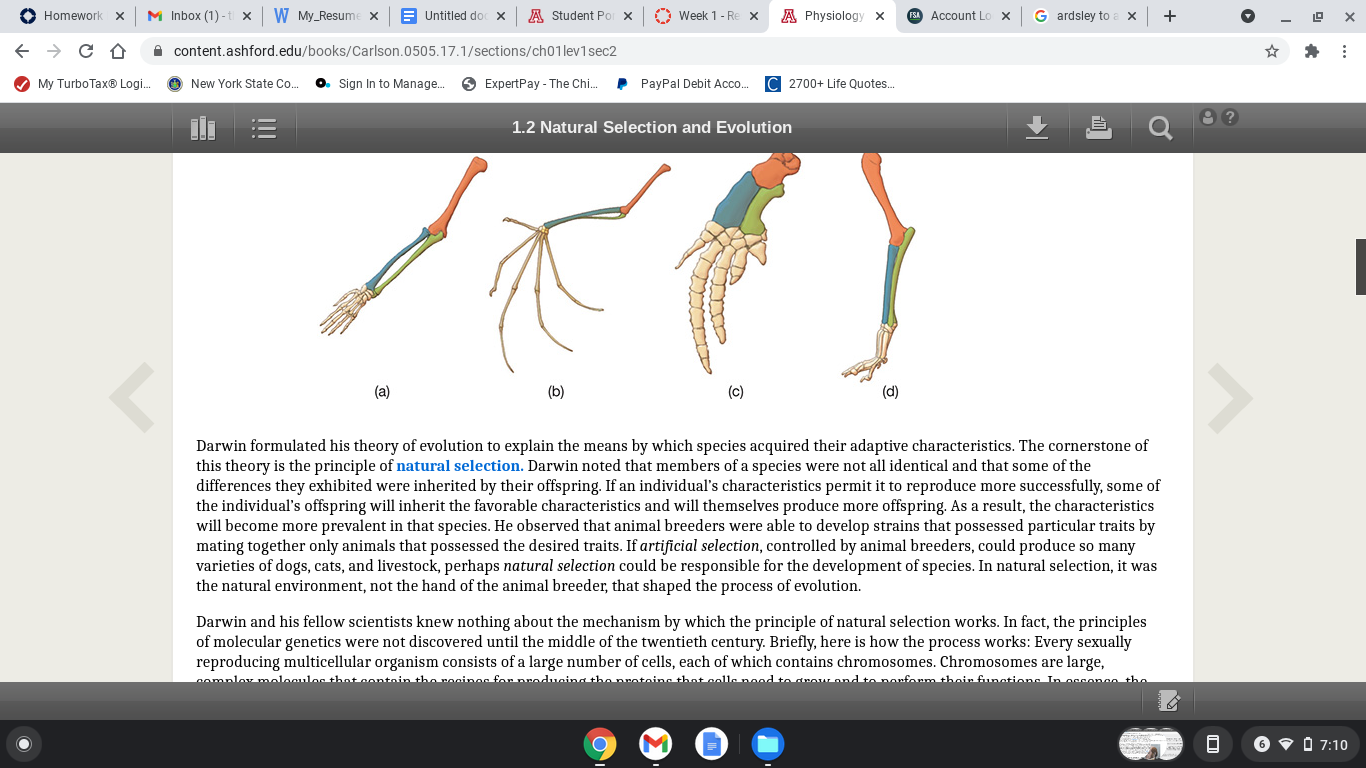Reload the current page

pos(86,51)
